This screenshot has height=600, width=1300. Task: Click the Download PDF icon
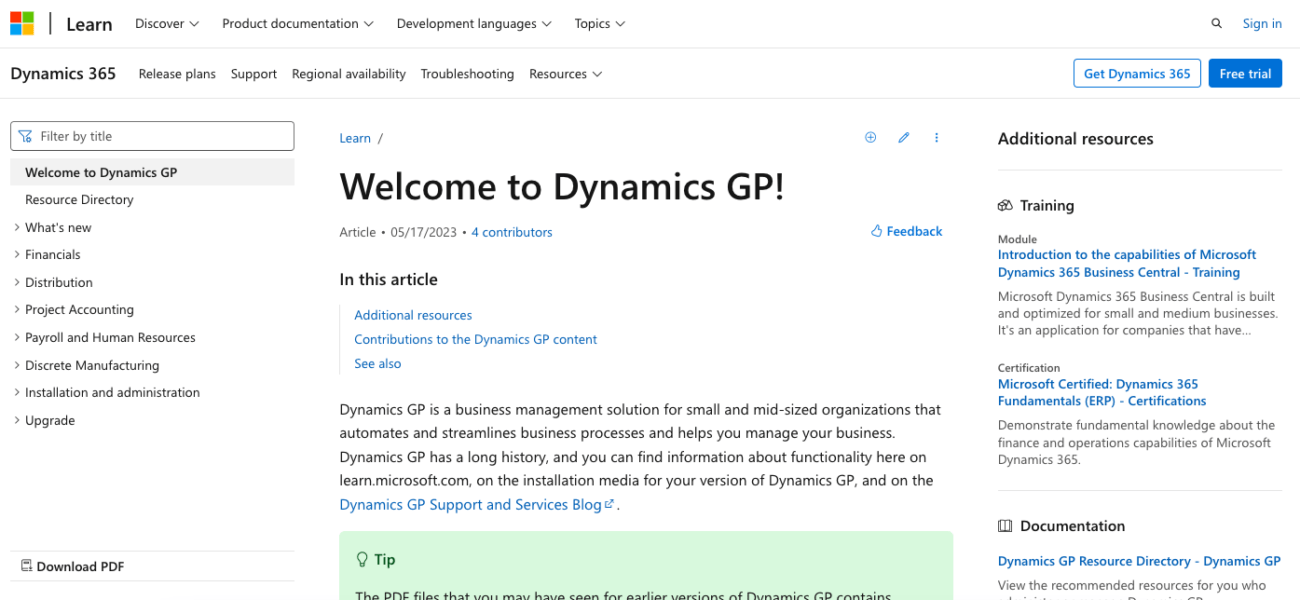(27, 566)
